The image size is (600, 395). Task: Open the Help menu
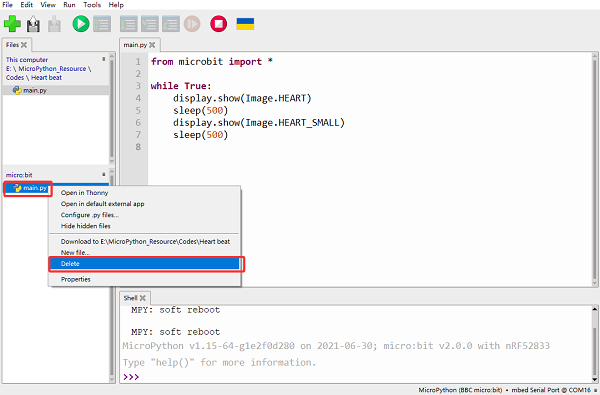pyautogui.click(x=116, y=5)
